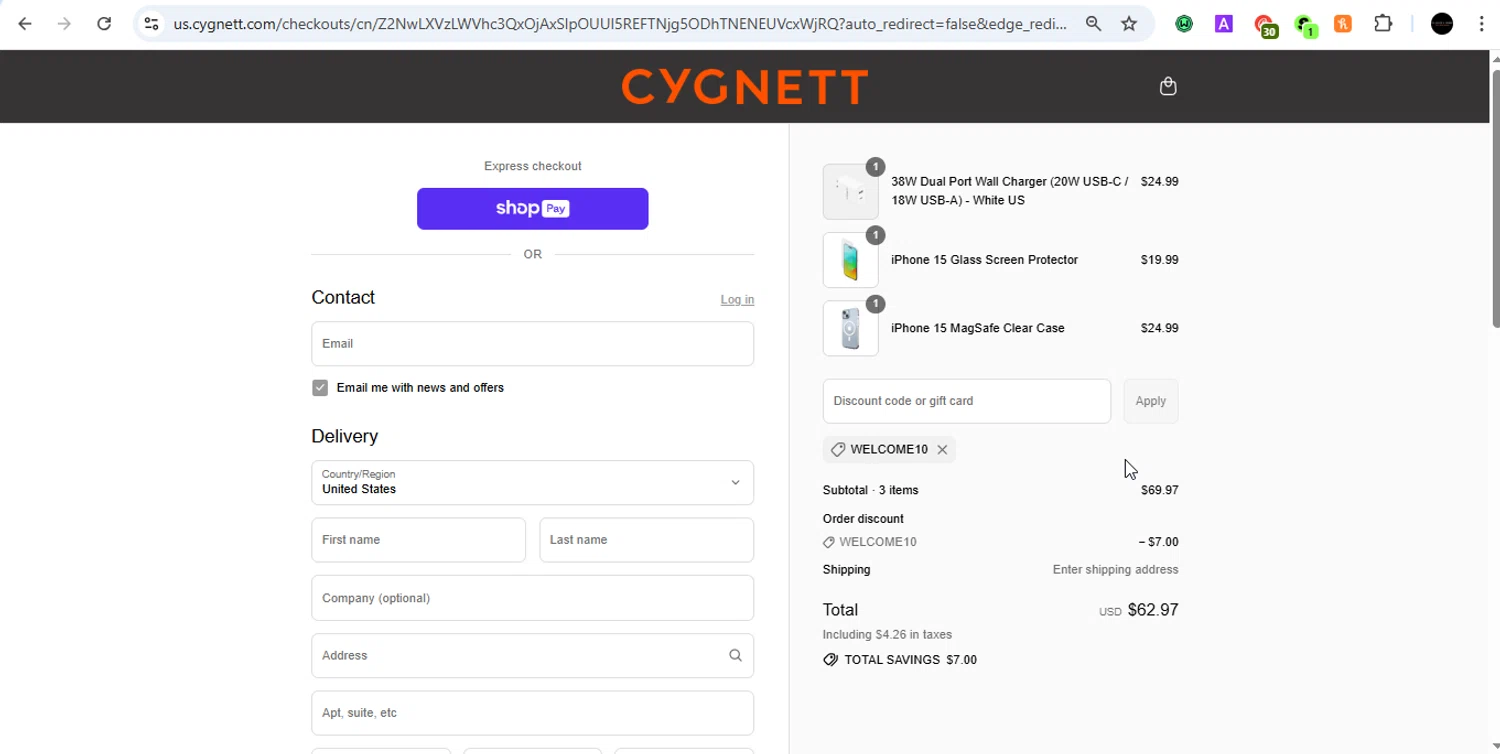Focus the Apt, suite, etc field

(x=533, y=713)
